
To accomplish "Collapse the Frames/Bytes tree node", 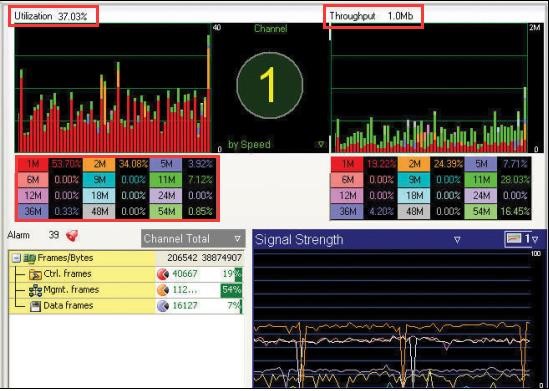I will pyautogui.click(x=16, y=258).
